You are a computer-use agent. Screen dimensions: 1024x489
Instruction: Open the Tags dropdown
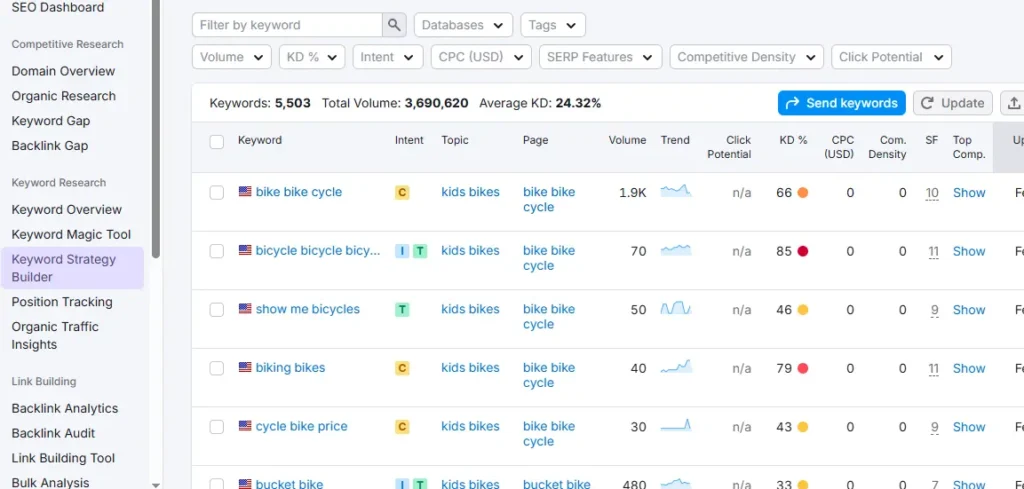click(x=552, y=25)
